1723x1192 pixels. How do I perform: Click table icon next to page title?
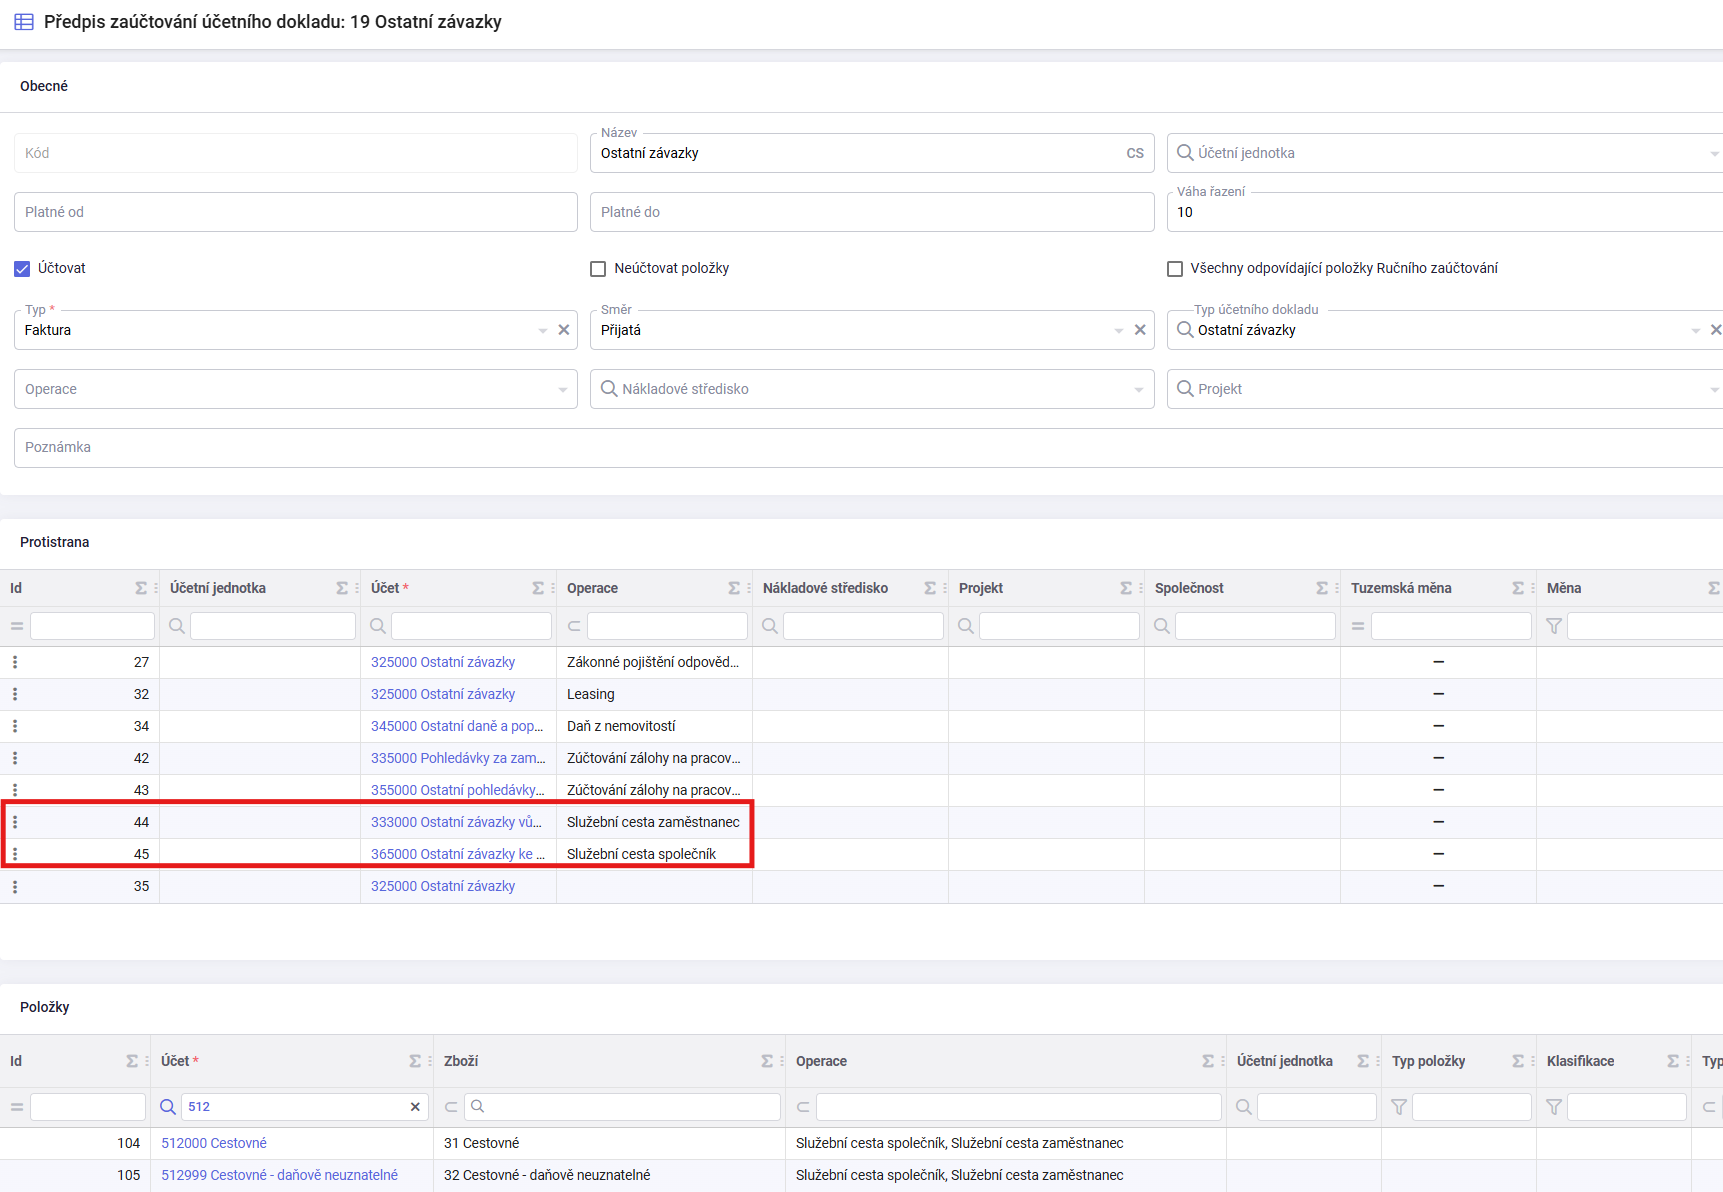coord(24,22)
